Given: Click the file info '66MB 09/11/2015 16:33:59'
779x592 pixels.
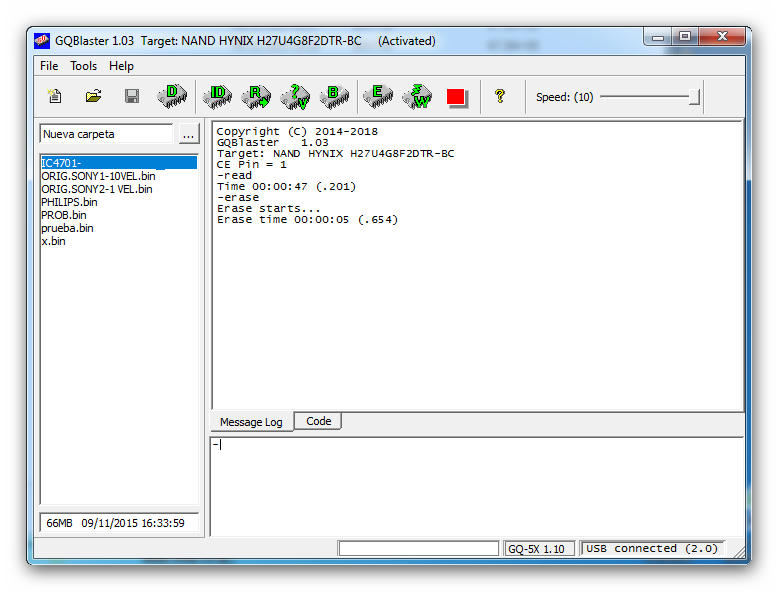Looking at the screenshot, I should (119, 523).
